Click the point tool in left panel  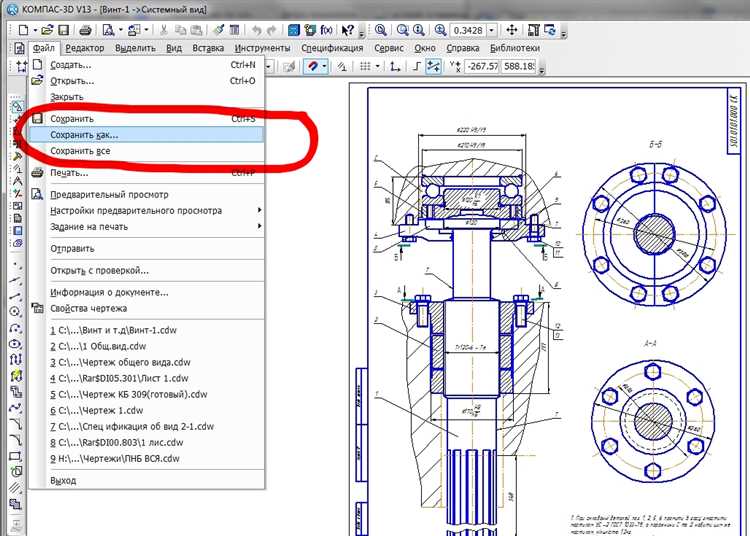click(15, 264)
